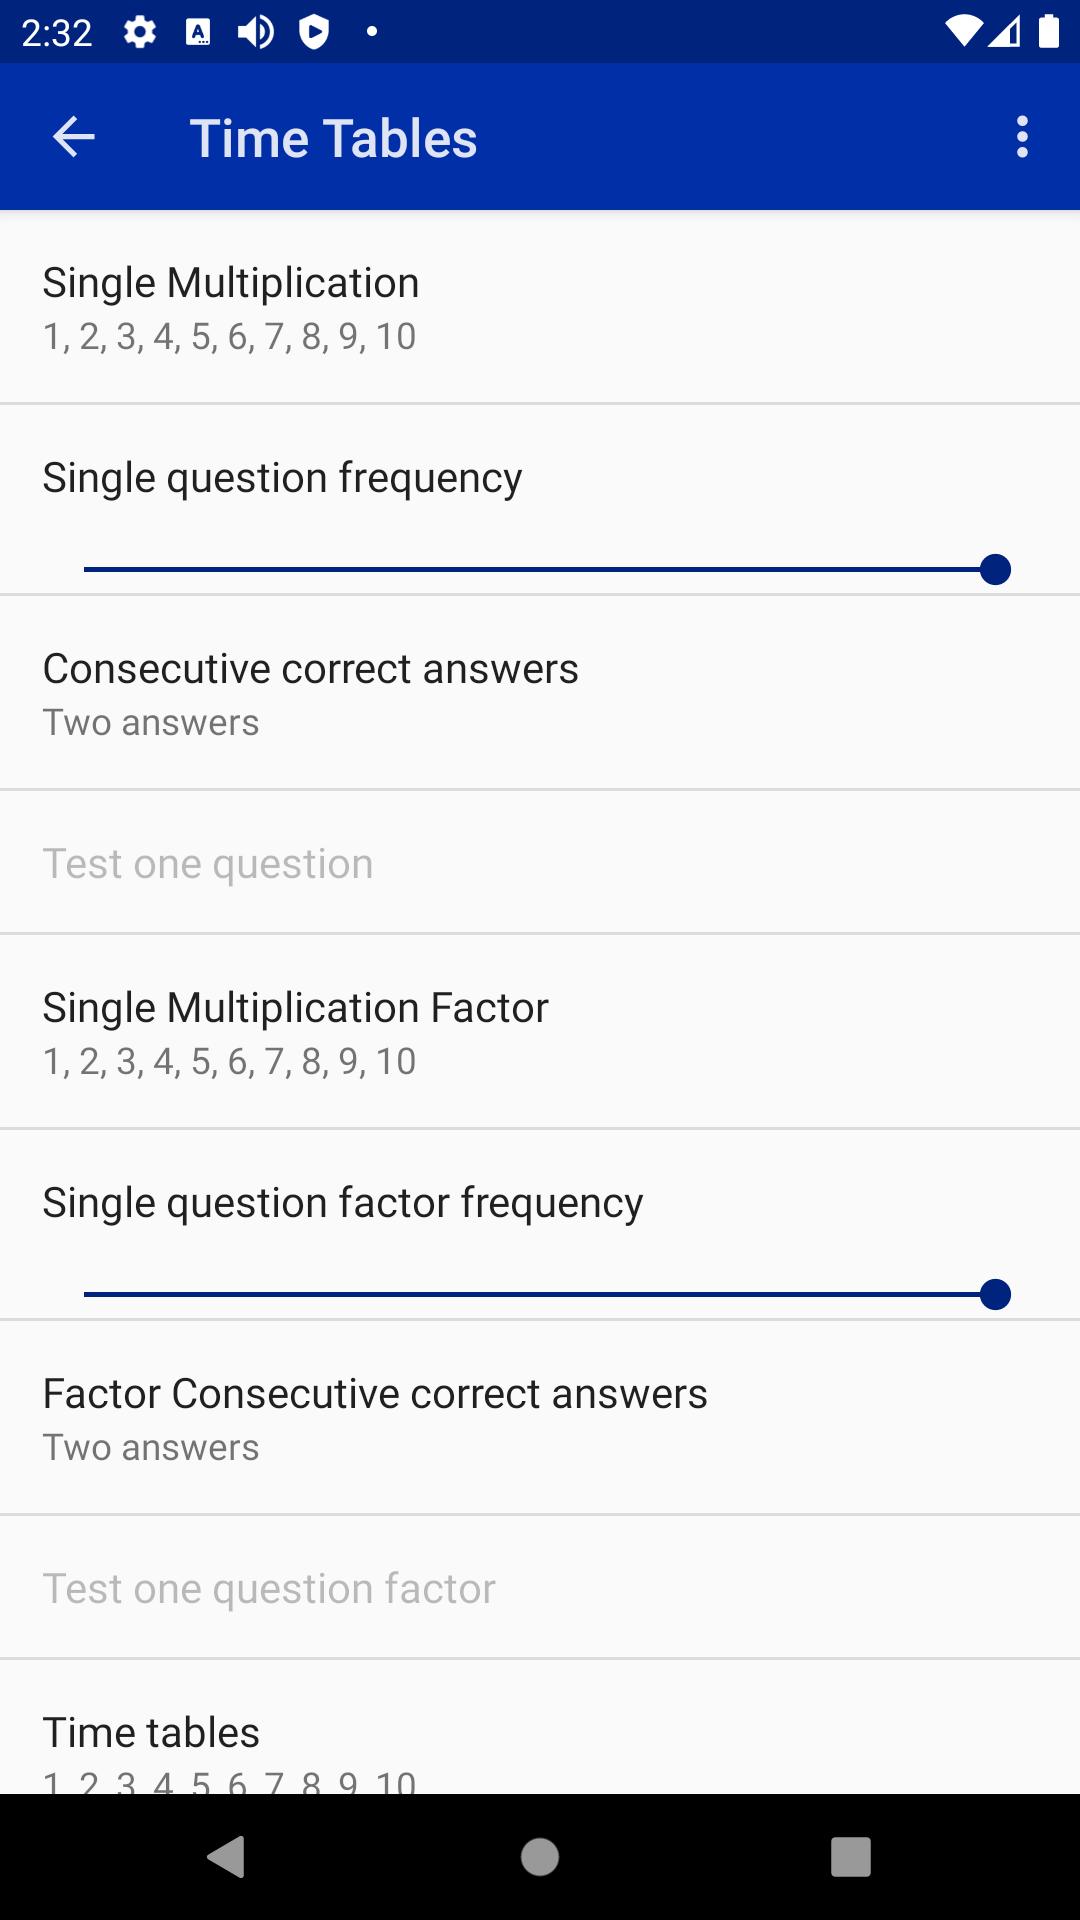Open Single Multiplication number selection
Viewport: 1080px width, 1920px height.
(x=540, y=308)
